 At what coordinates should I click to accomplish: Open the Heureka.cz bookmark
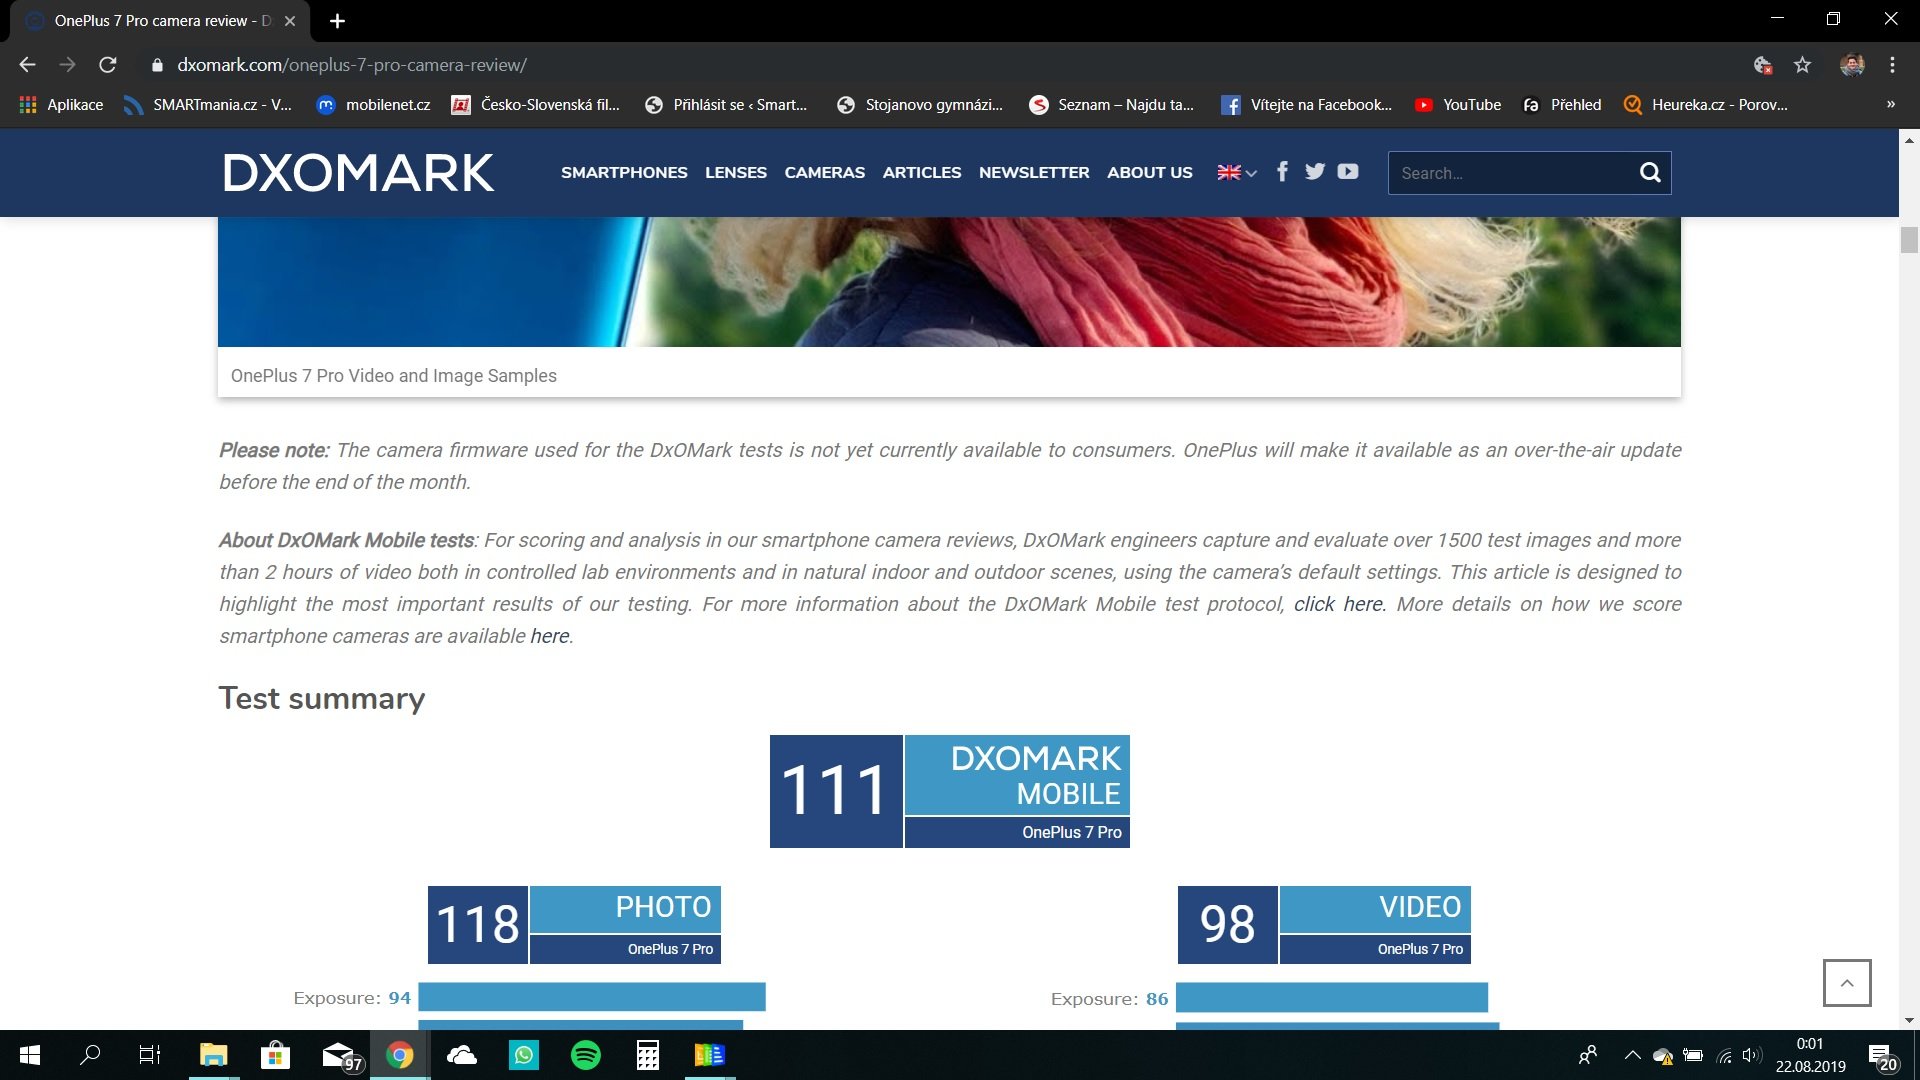click(1705, 105)
